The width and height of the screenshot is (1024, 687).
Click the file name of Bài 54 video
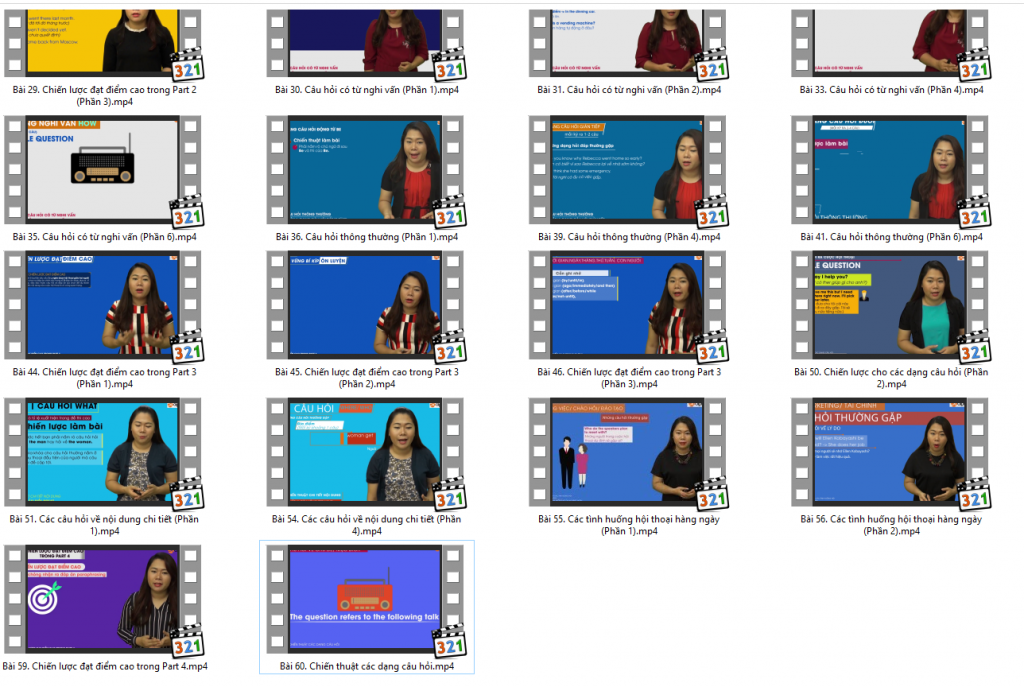[x=366, y=525]
